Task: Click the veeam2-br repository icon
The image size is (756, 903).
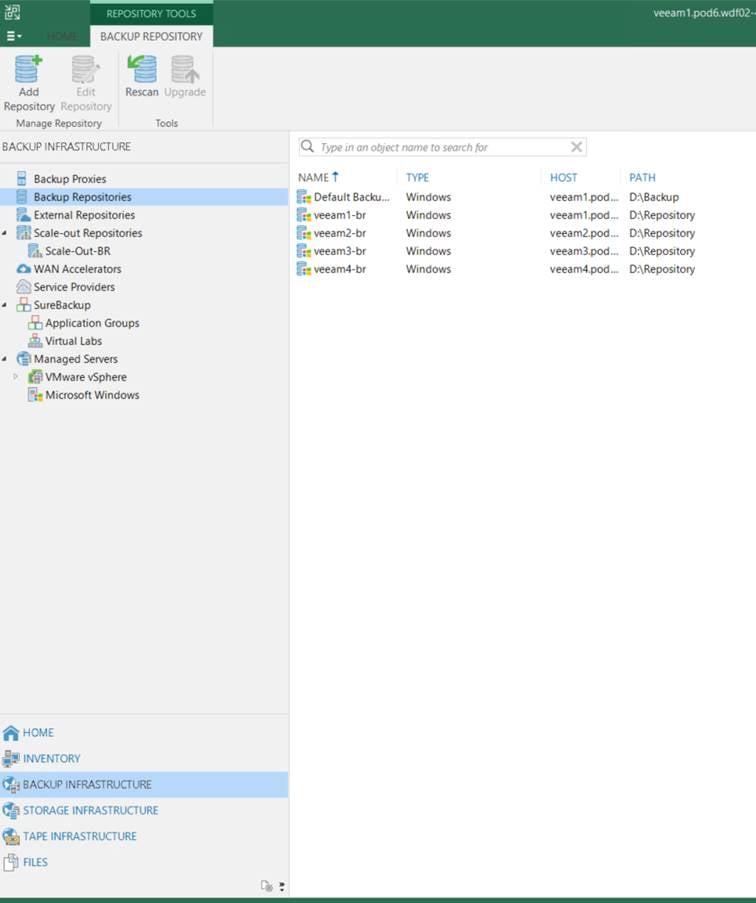Action: tap(303, 233)
